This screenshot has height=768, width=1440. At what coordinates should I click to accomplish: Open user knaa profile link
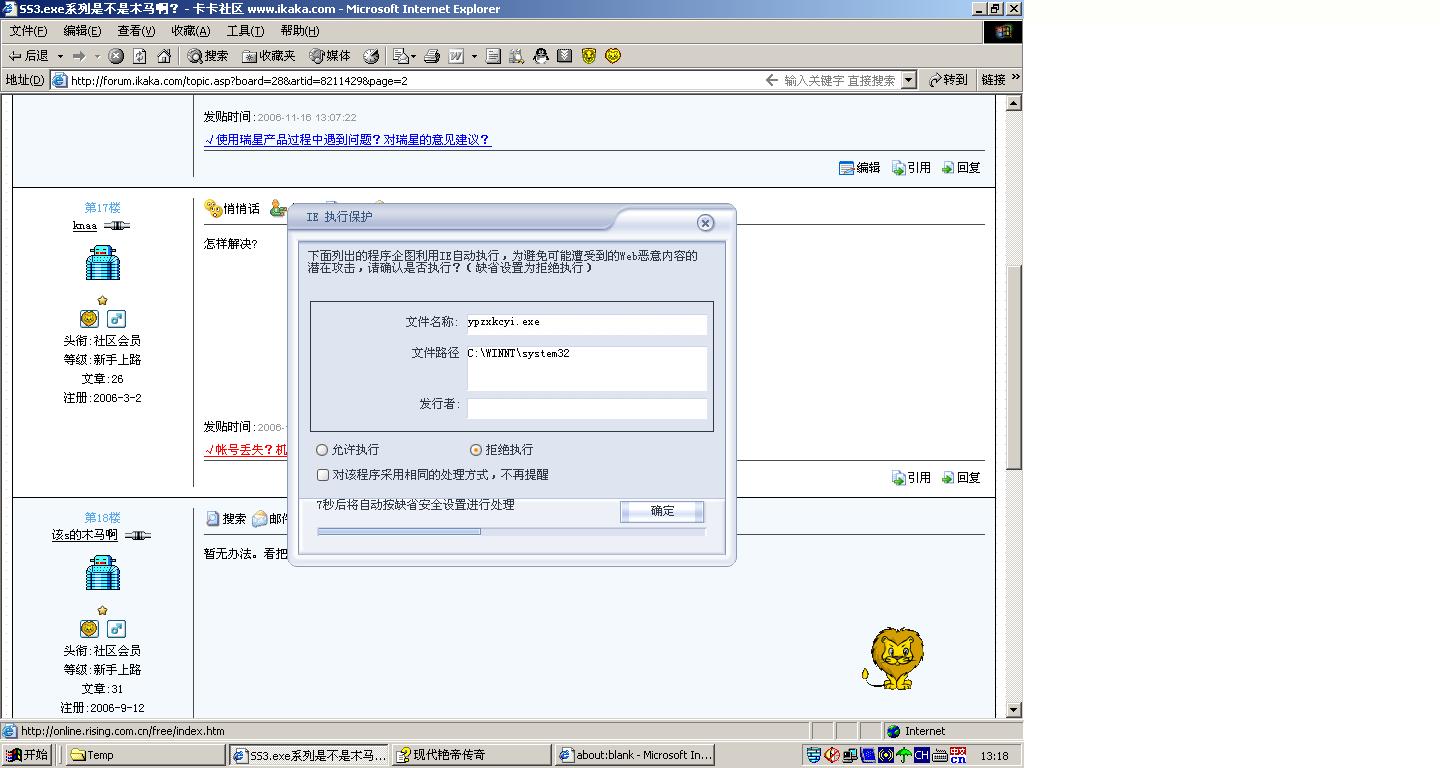[85, 226]
